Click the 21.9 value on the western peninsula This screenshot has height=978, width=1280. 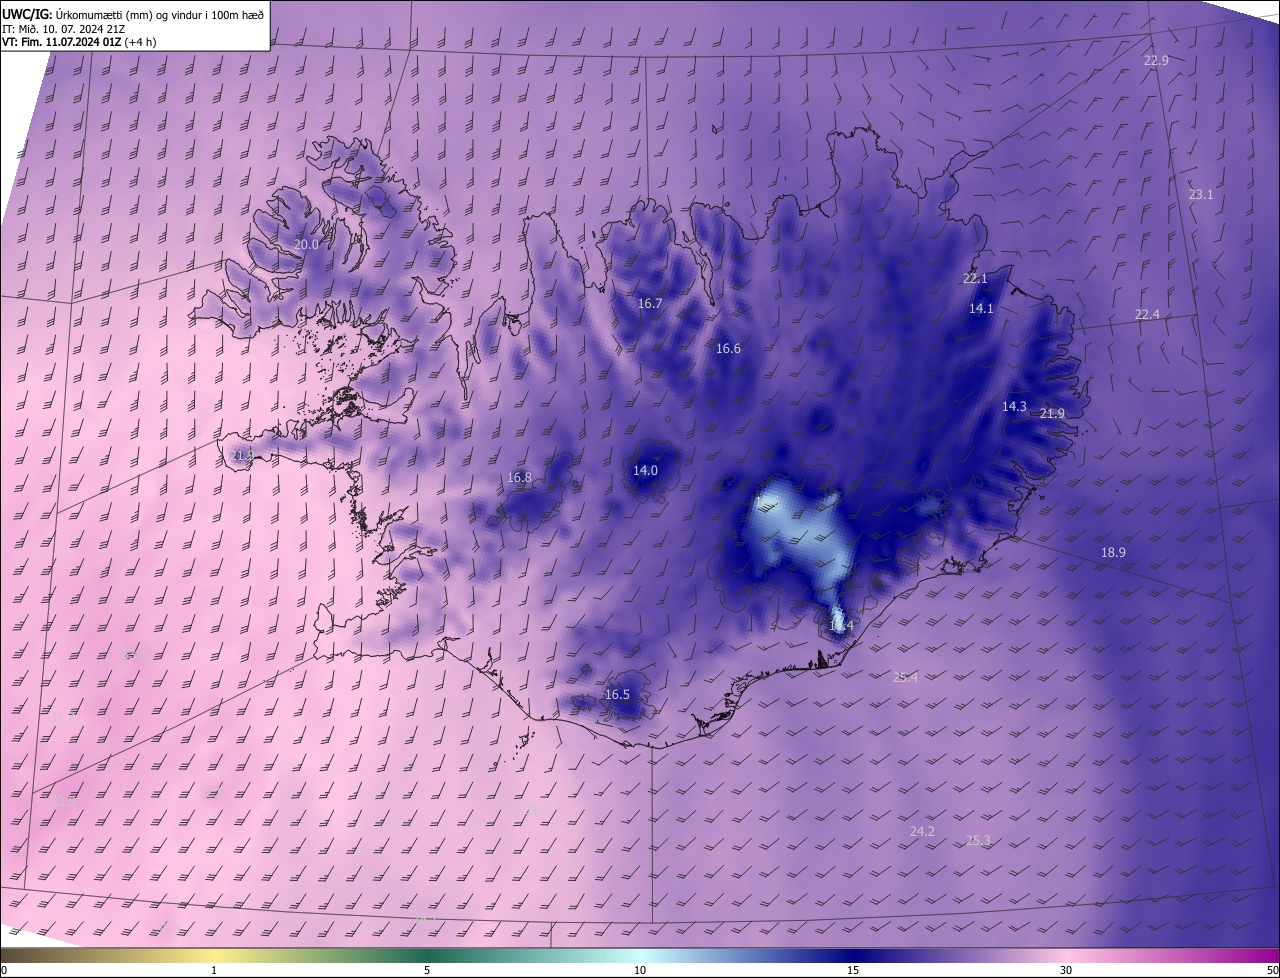click(242, 455)
